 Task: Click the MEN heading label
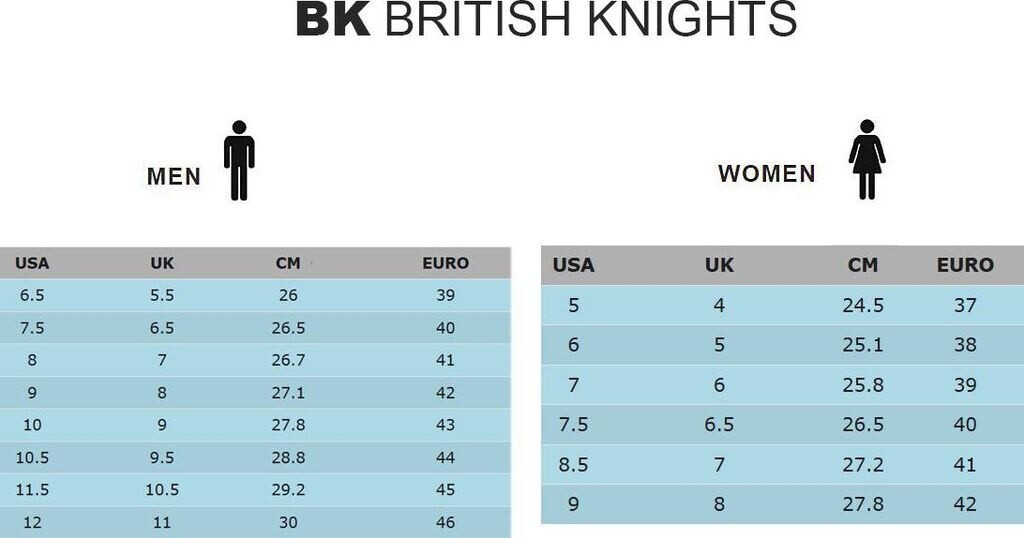pos(174,177)
